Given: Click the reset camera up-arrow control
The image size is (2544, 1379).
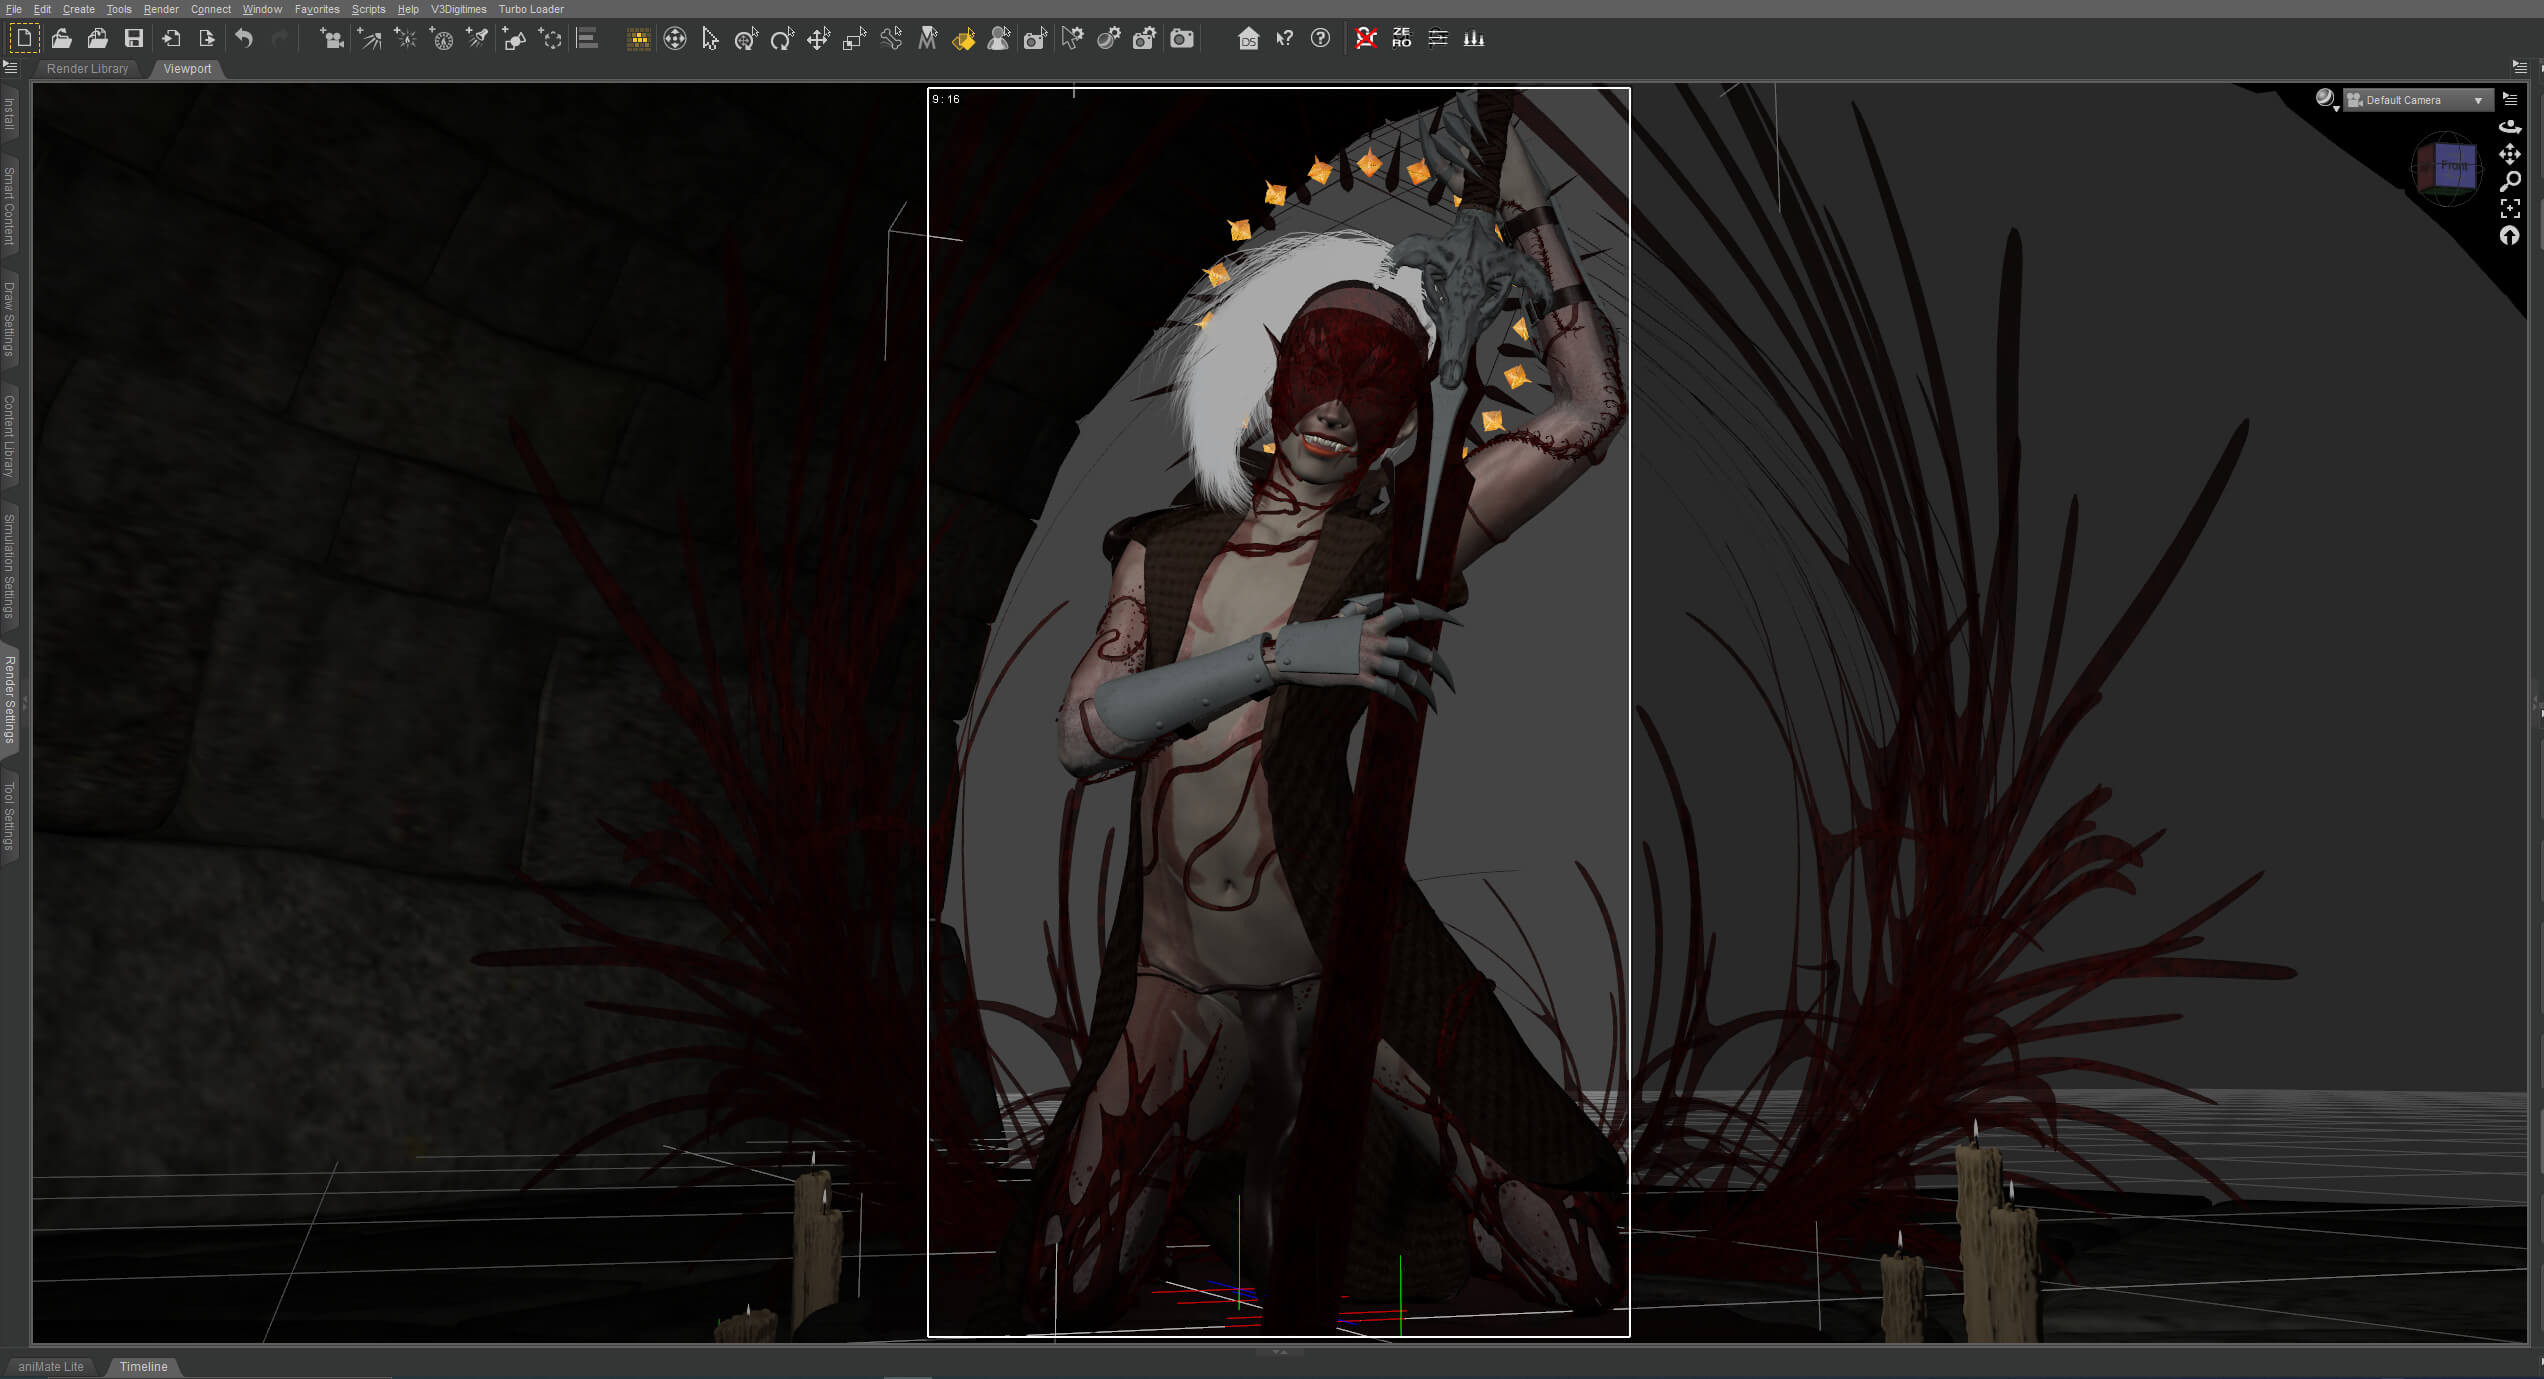Looking at the screenshot, I should (x=2510, y=236).
